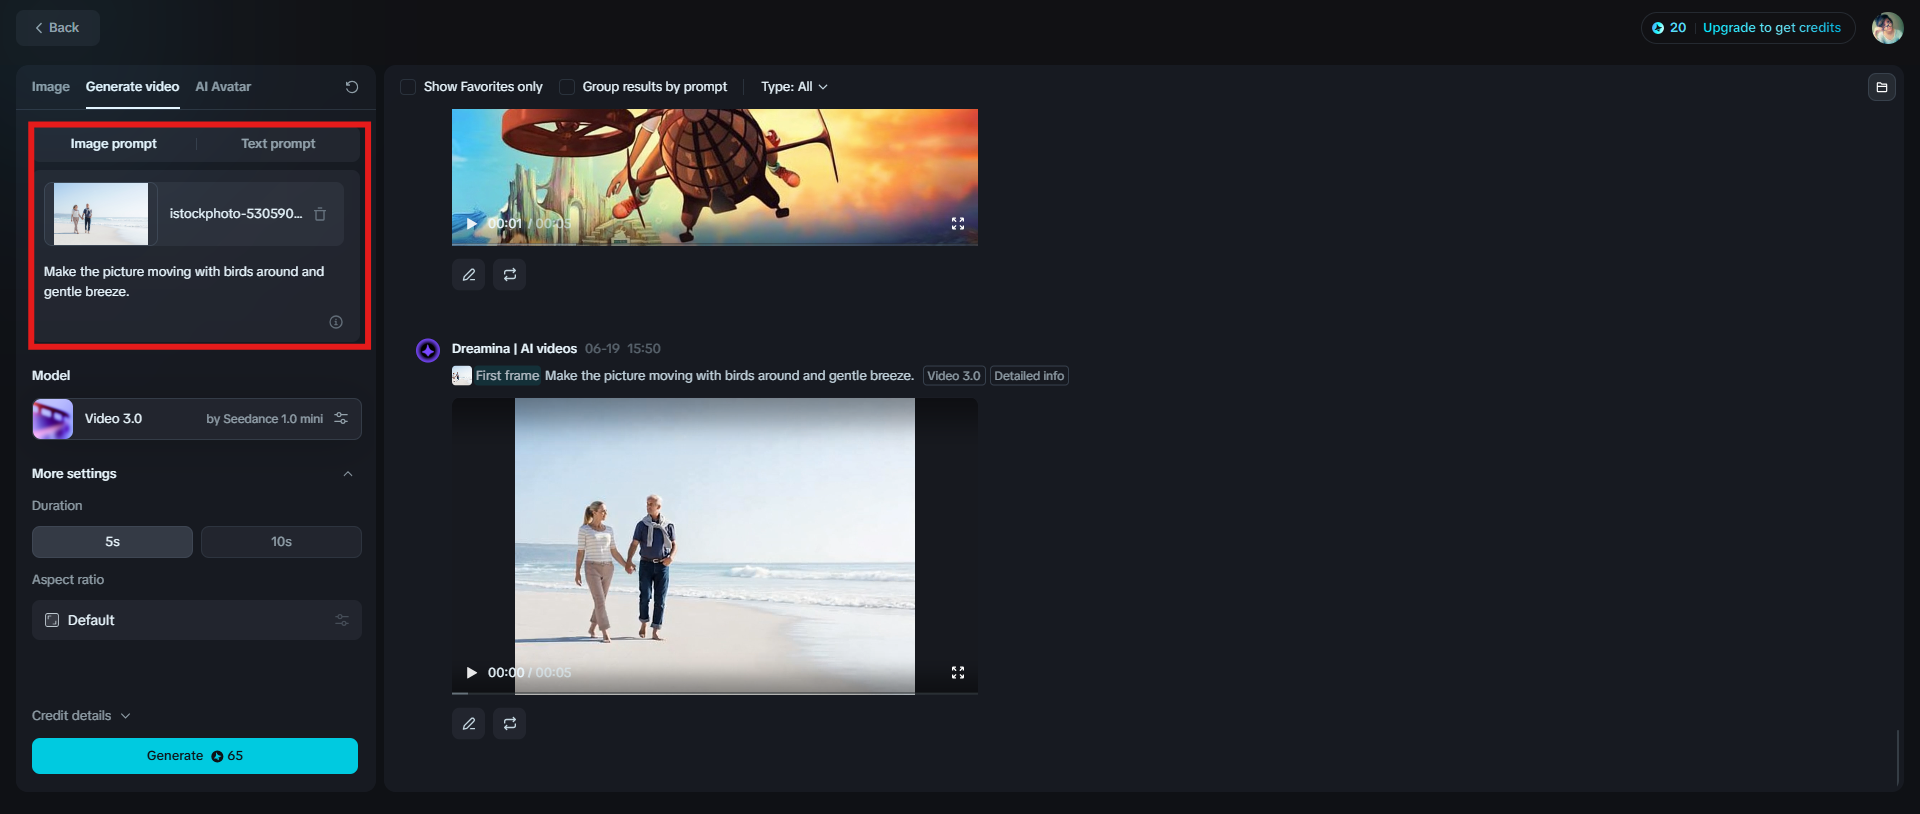Open the Default aspect ratio dropdown
1920x814 pixels.
[197, 620]
